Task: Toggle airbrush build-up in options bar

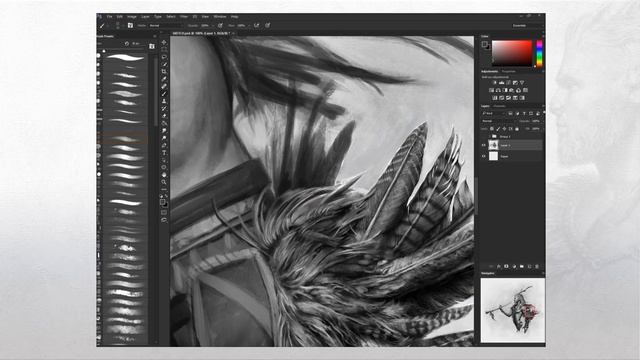Action: point(257,25)
